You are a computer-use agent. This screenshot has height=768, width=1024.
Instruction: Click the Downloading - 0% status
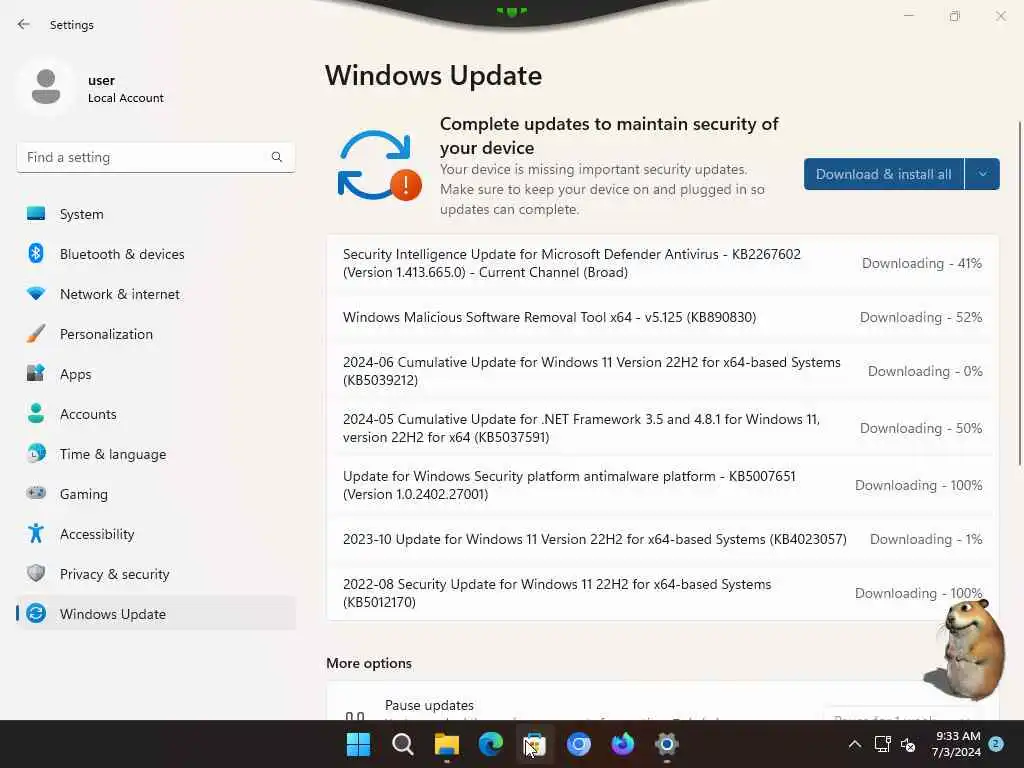pos(925,371)
